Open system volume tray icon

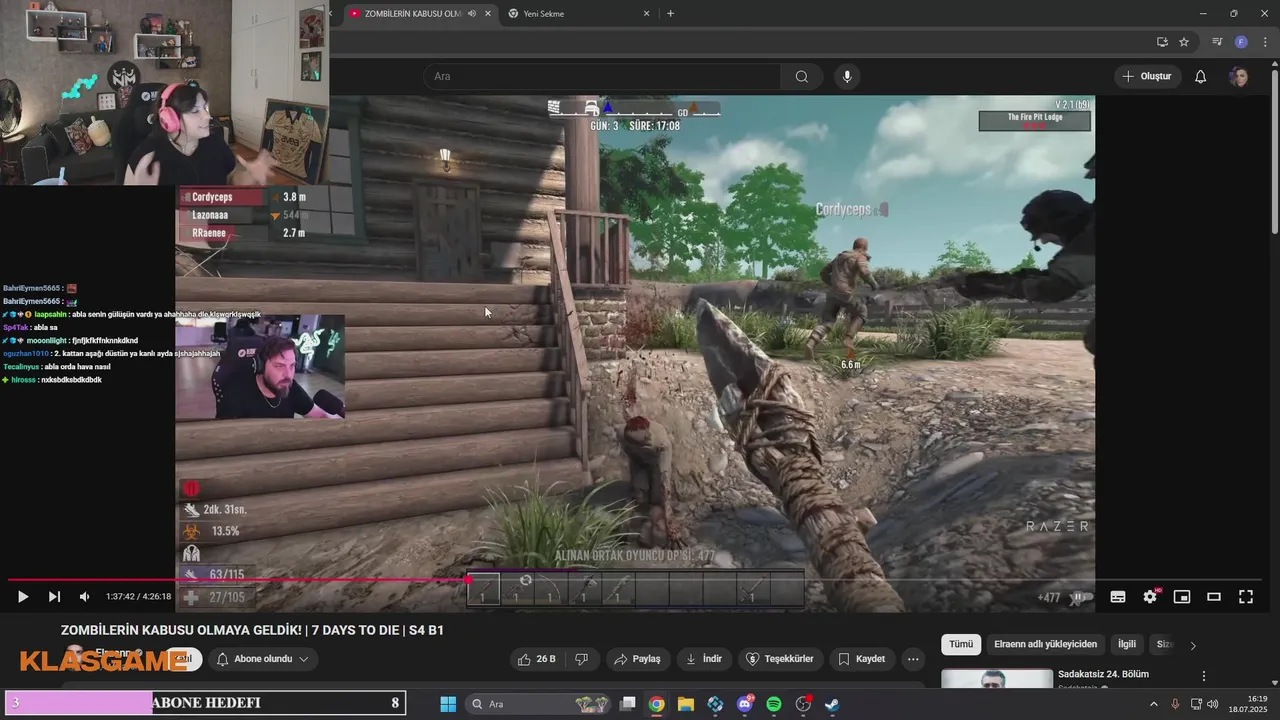tap(1213, 704)
